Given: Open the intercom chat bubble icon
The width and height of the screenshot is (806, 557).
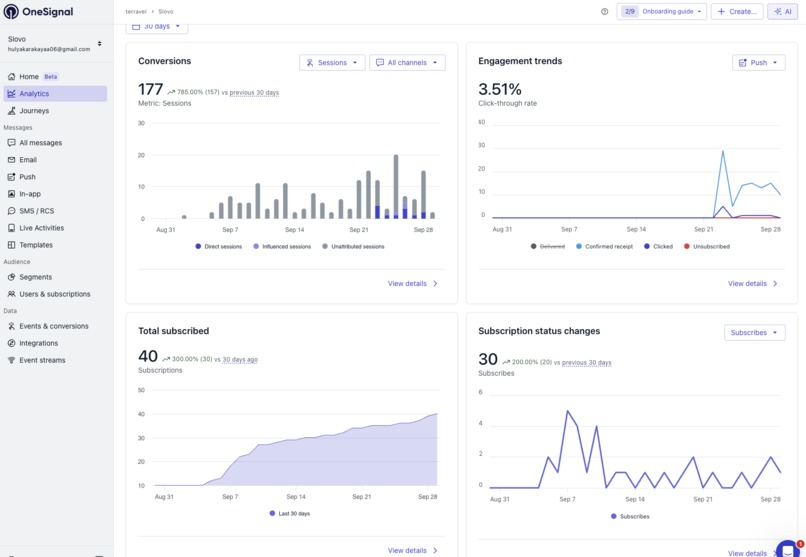Looking at the screenshot, I should (788, 549).
